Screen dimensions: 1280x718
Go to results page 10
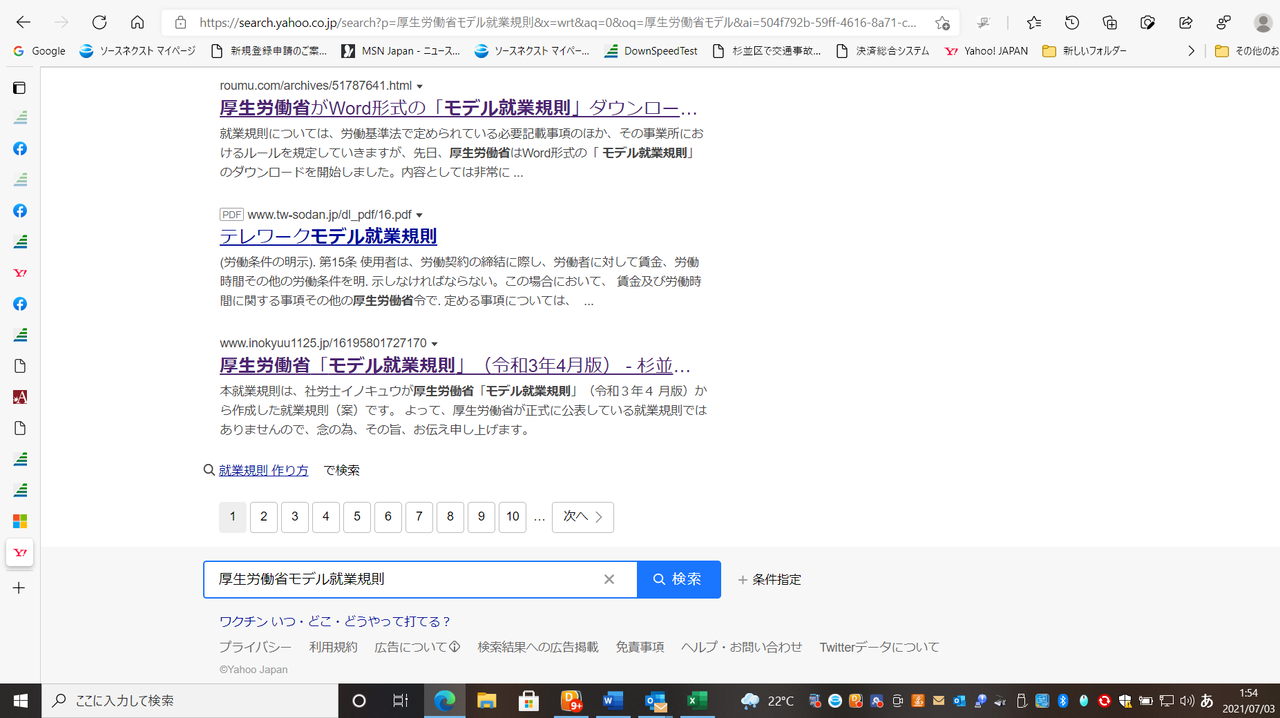512,517
